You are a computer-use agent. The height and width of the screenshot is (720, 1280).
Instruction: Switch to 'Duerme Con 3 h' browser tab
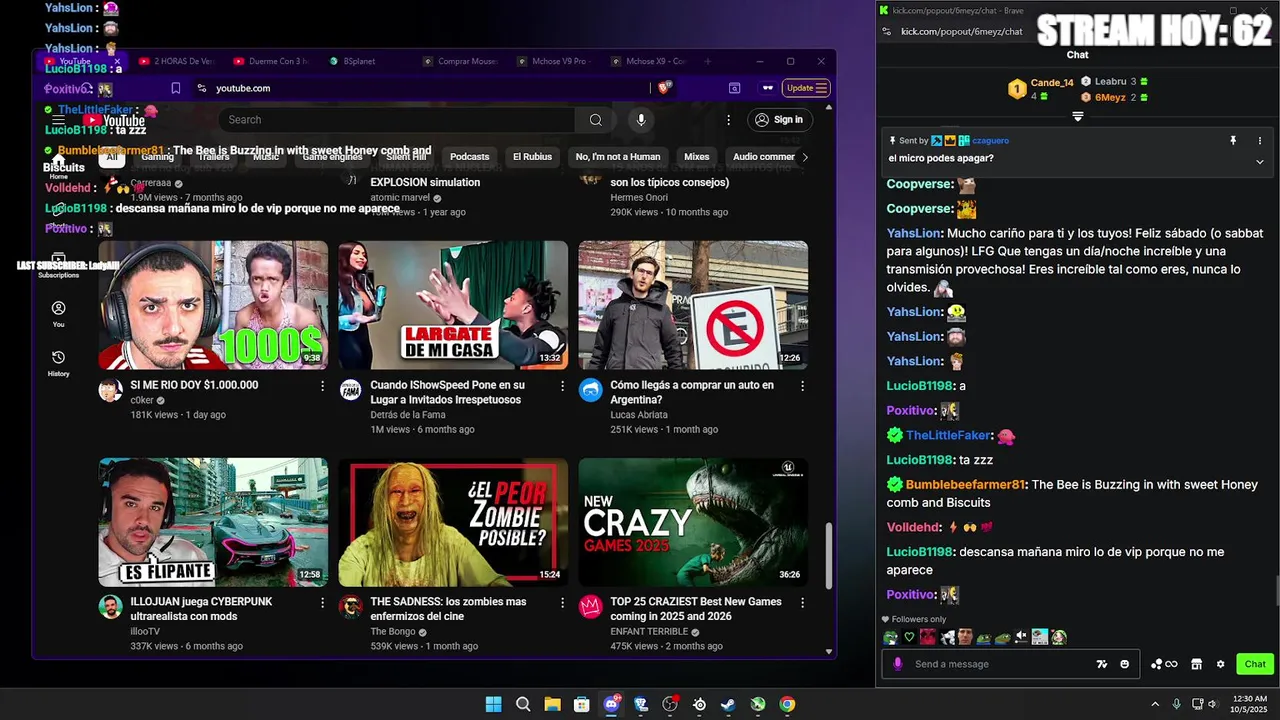(x=272, y=61)
